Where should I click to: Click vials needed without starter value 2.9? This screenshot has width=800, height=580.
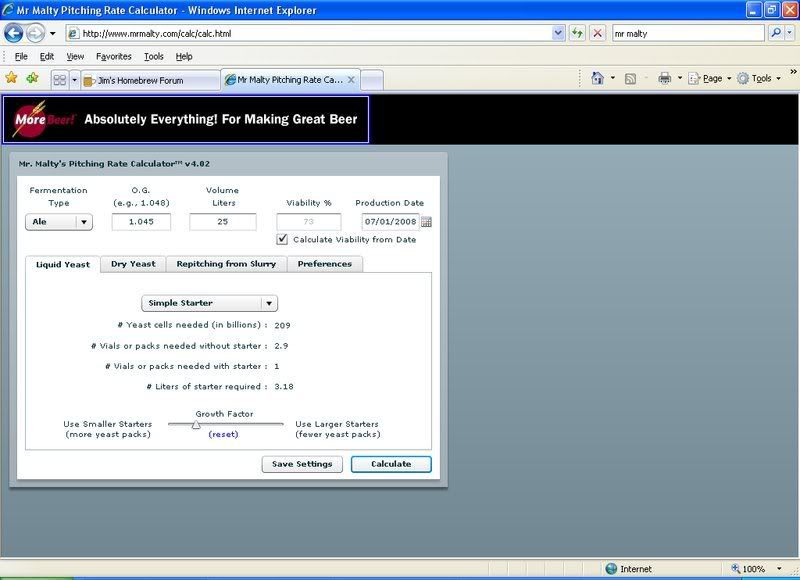click(x=281, y=346)
